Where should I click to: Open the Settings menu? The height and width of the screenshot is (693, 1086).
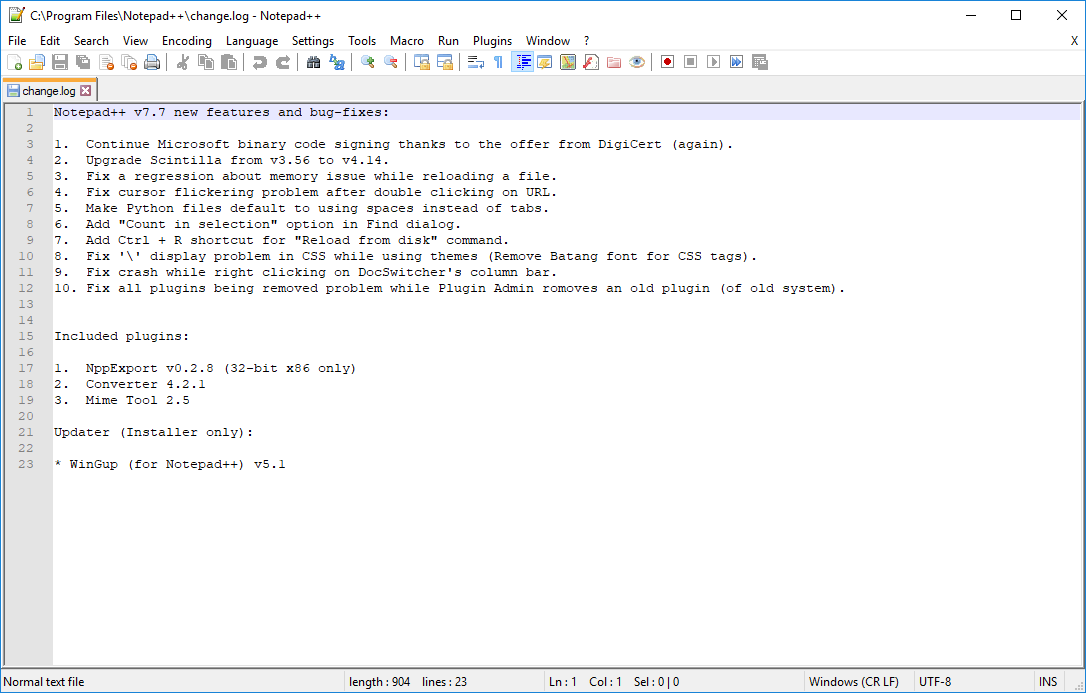[x=313, y=41]
